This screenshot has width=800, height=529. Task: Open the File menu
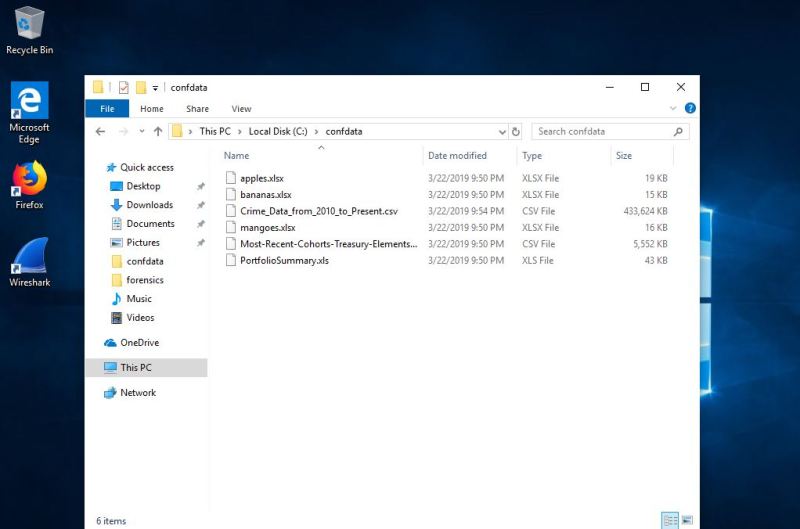[x=107, y=109]
